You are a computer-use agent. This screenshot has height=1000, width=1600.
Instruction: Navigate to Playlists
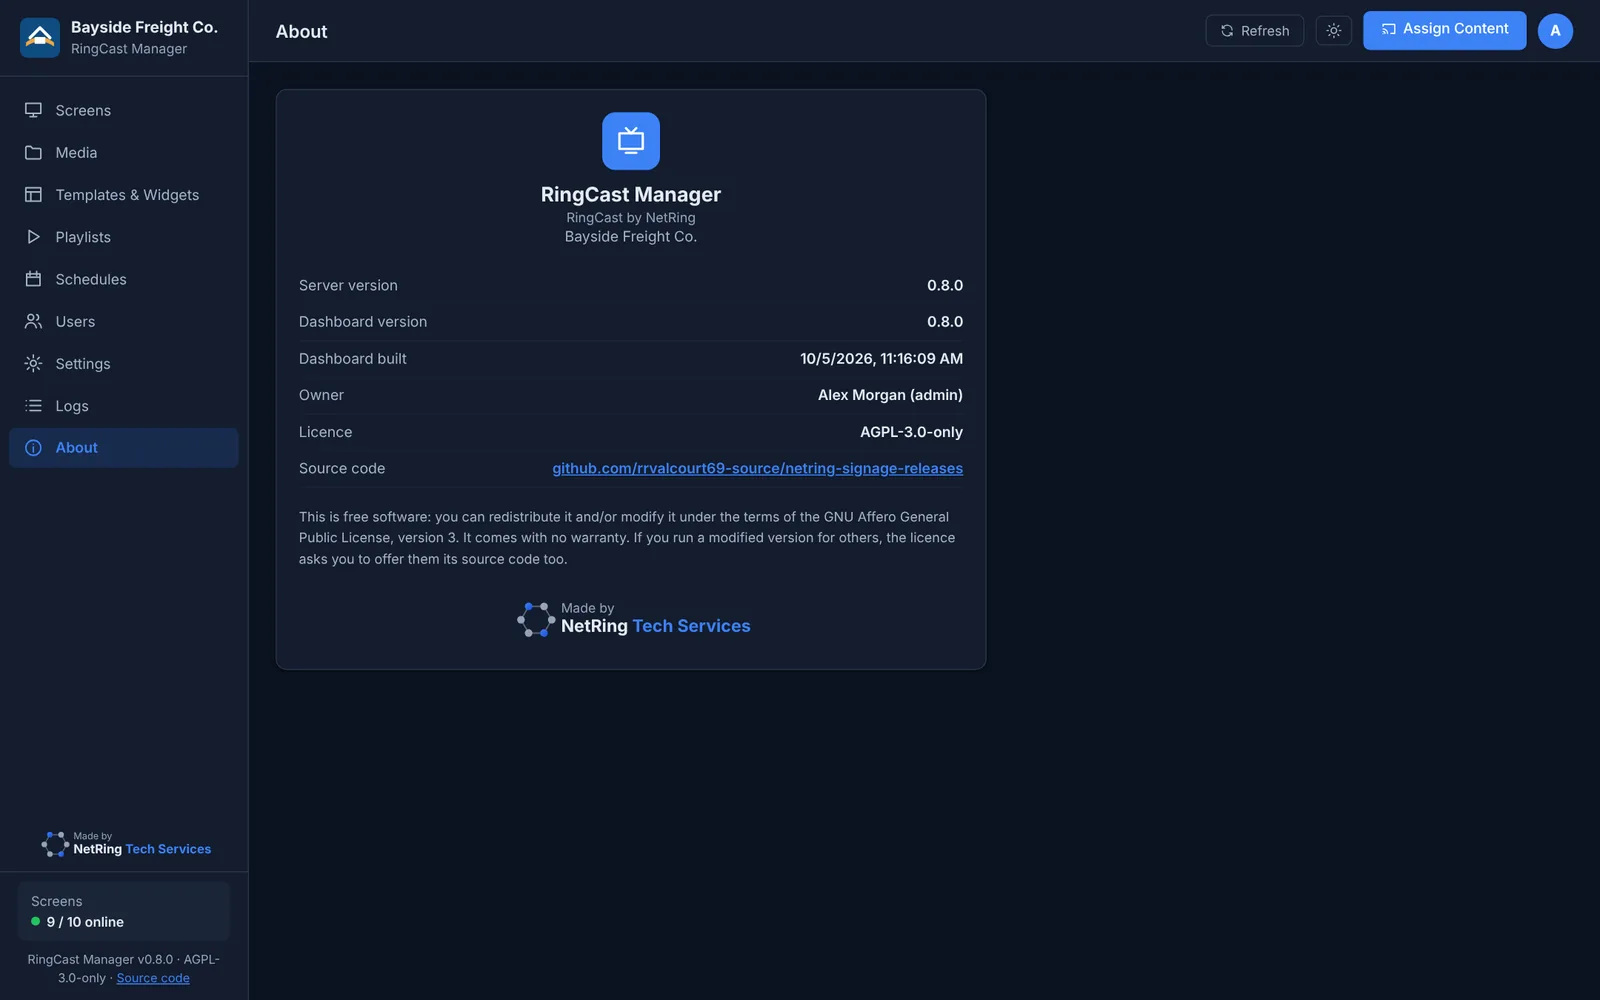tap(124, 237)
